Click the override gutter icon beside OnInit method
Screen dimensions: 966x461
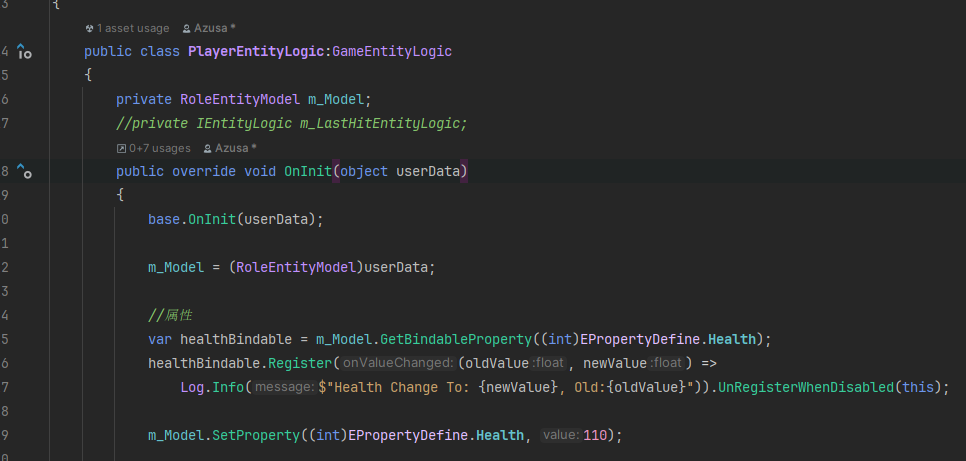pyautogui.click(x=25, y=172)
